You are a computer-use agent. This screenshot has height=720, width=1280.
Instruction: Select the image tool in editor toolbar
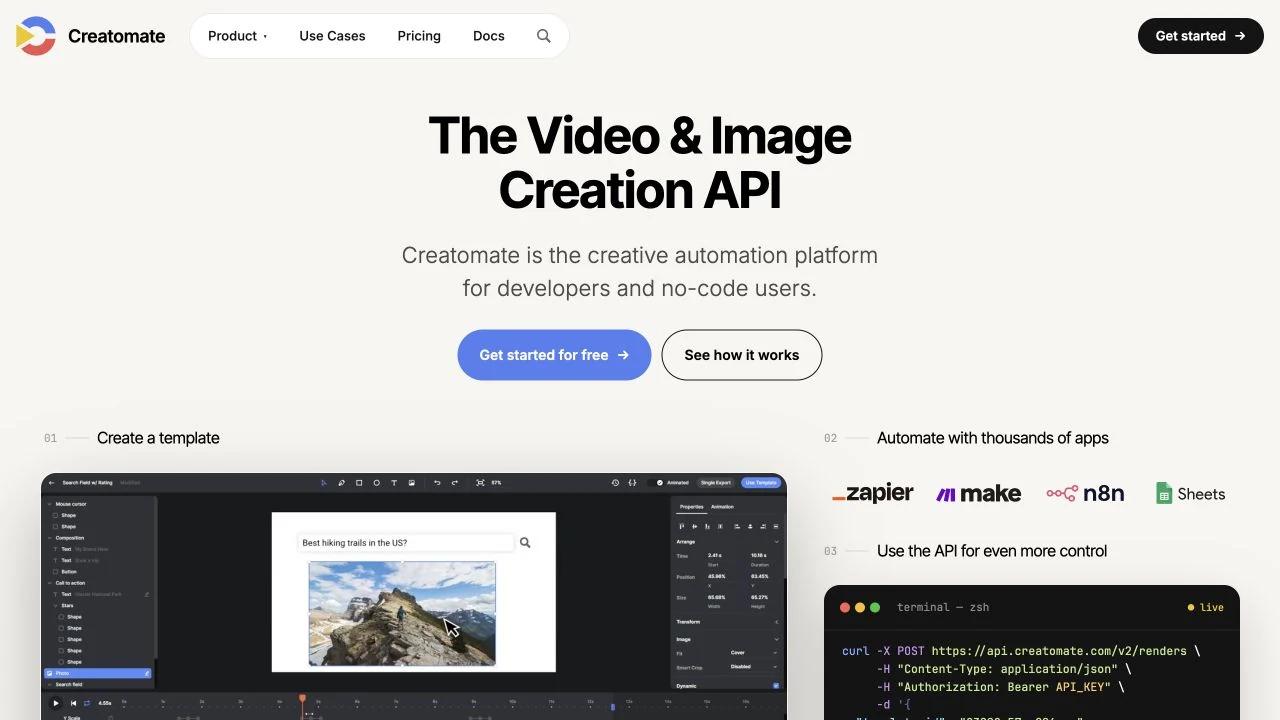point(411,483)
